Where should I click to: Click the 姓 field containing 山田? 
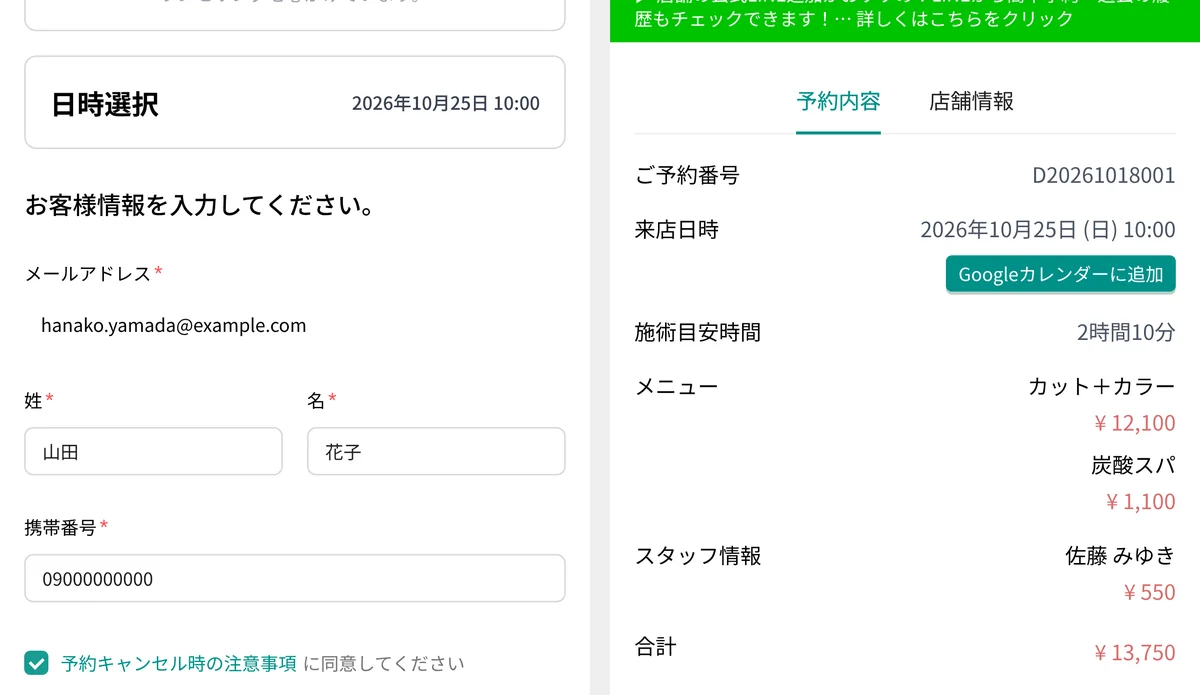click(153, 452)
